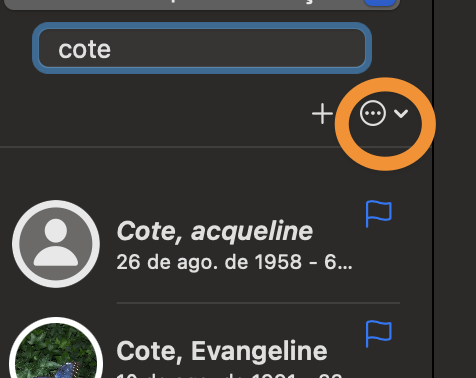476x378 pixels.
Task: Click the date line 26 de ago. de 1958
Action: click(x=209, y=262)
